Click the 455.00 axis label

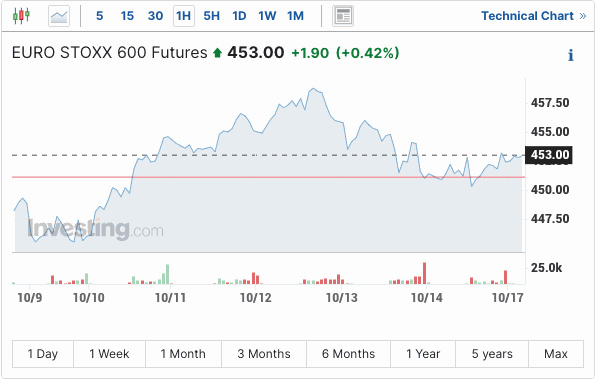coord(550,132)
